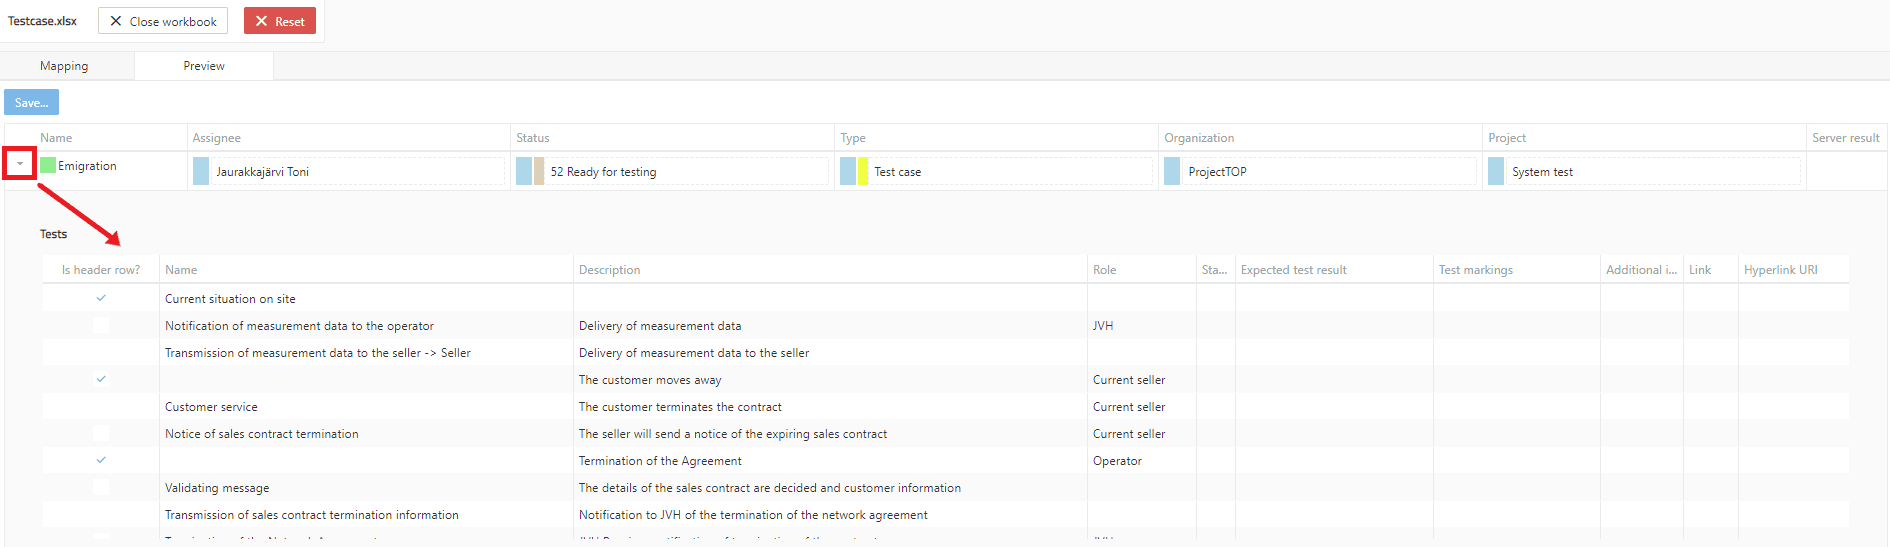Image resolution: width=1890 pixels, height=547 pixels.
Task: Click the Is header row? column header
Action: [x=101, y=270]
